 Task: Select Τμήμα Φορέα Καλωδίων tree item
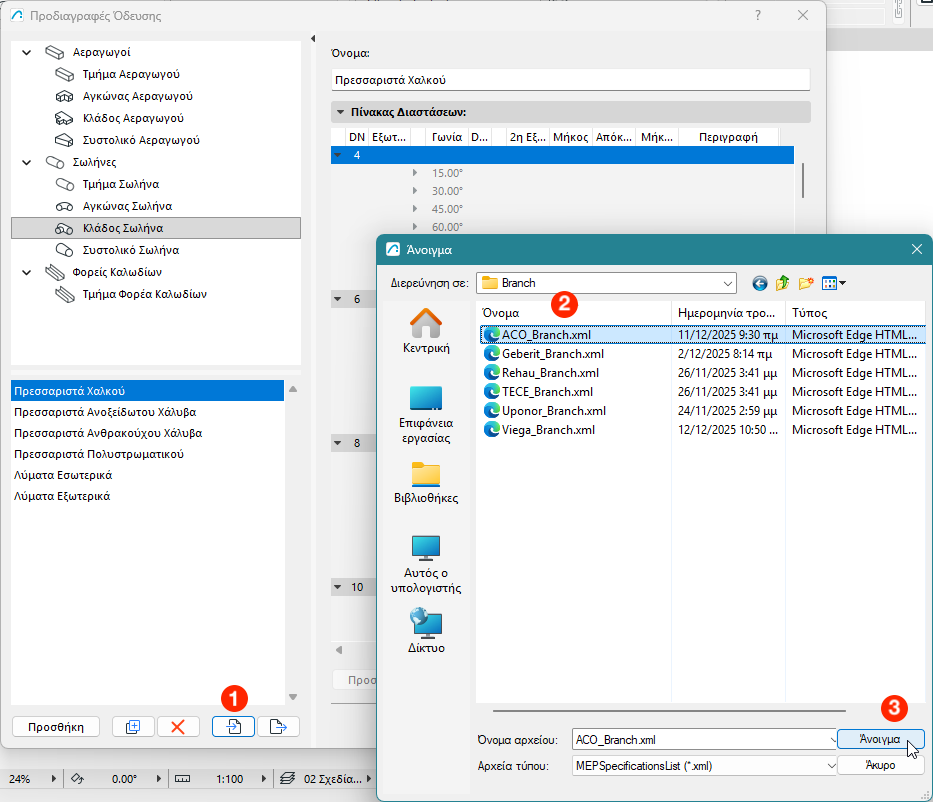pos(145,294)
